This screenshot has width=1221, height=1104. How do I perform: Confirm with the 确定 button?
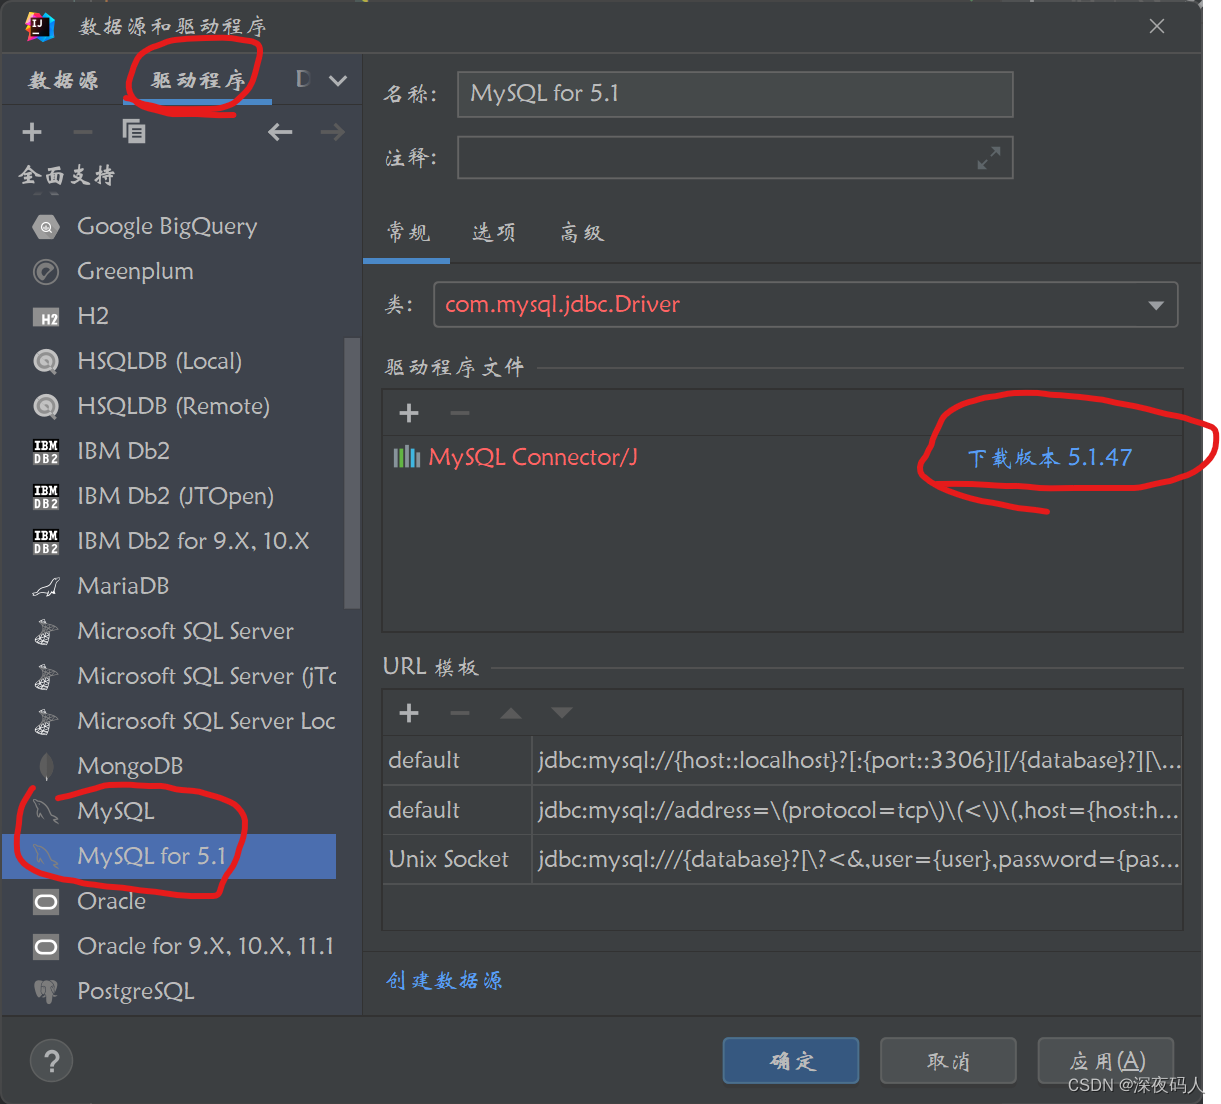pyautogui.click(x=791, y=1061)
